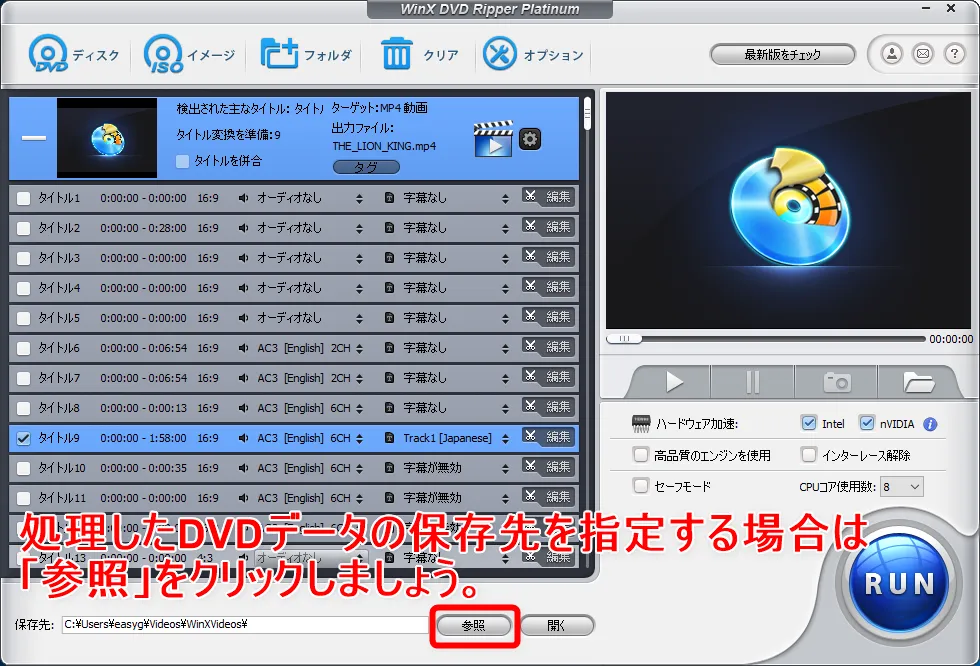This screenshot has width=980, height=666.
Task: Click hardware acceleration info icon
Action: pyautogui.click(x=930, y=424)
